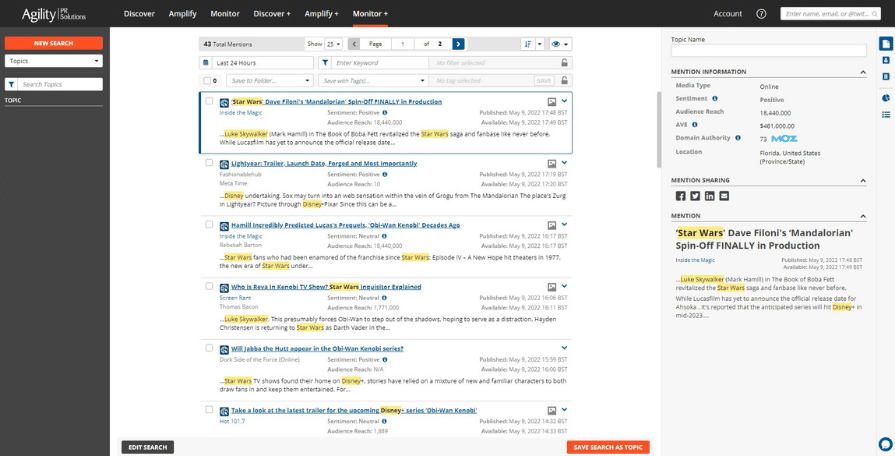The image size is (895, 456).
Task: Click the keyword filter funnel icon
Action: pyautogui.click(x=325, y=63)
